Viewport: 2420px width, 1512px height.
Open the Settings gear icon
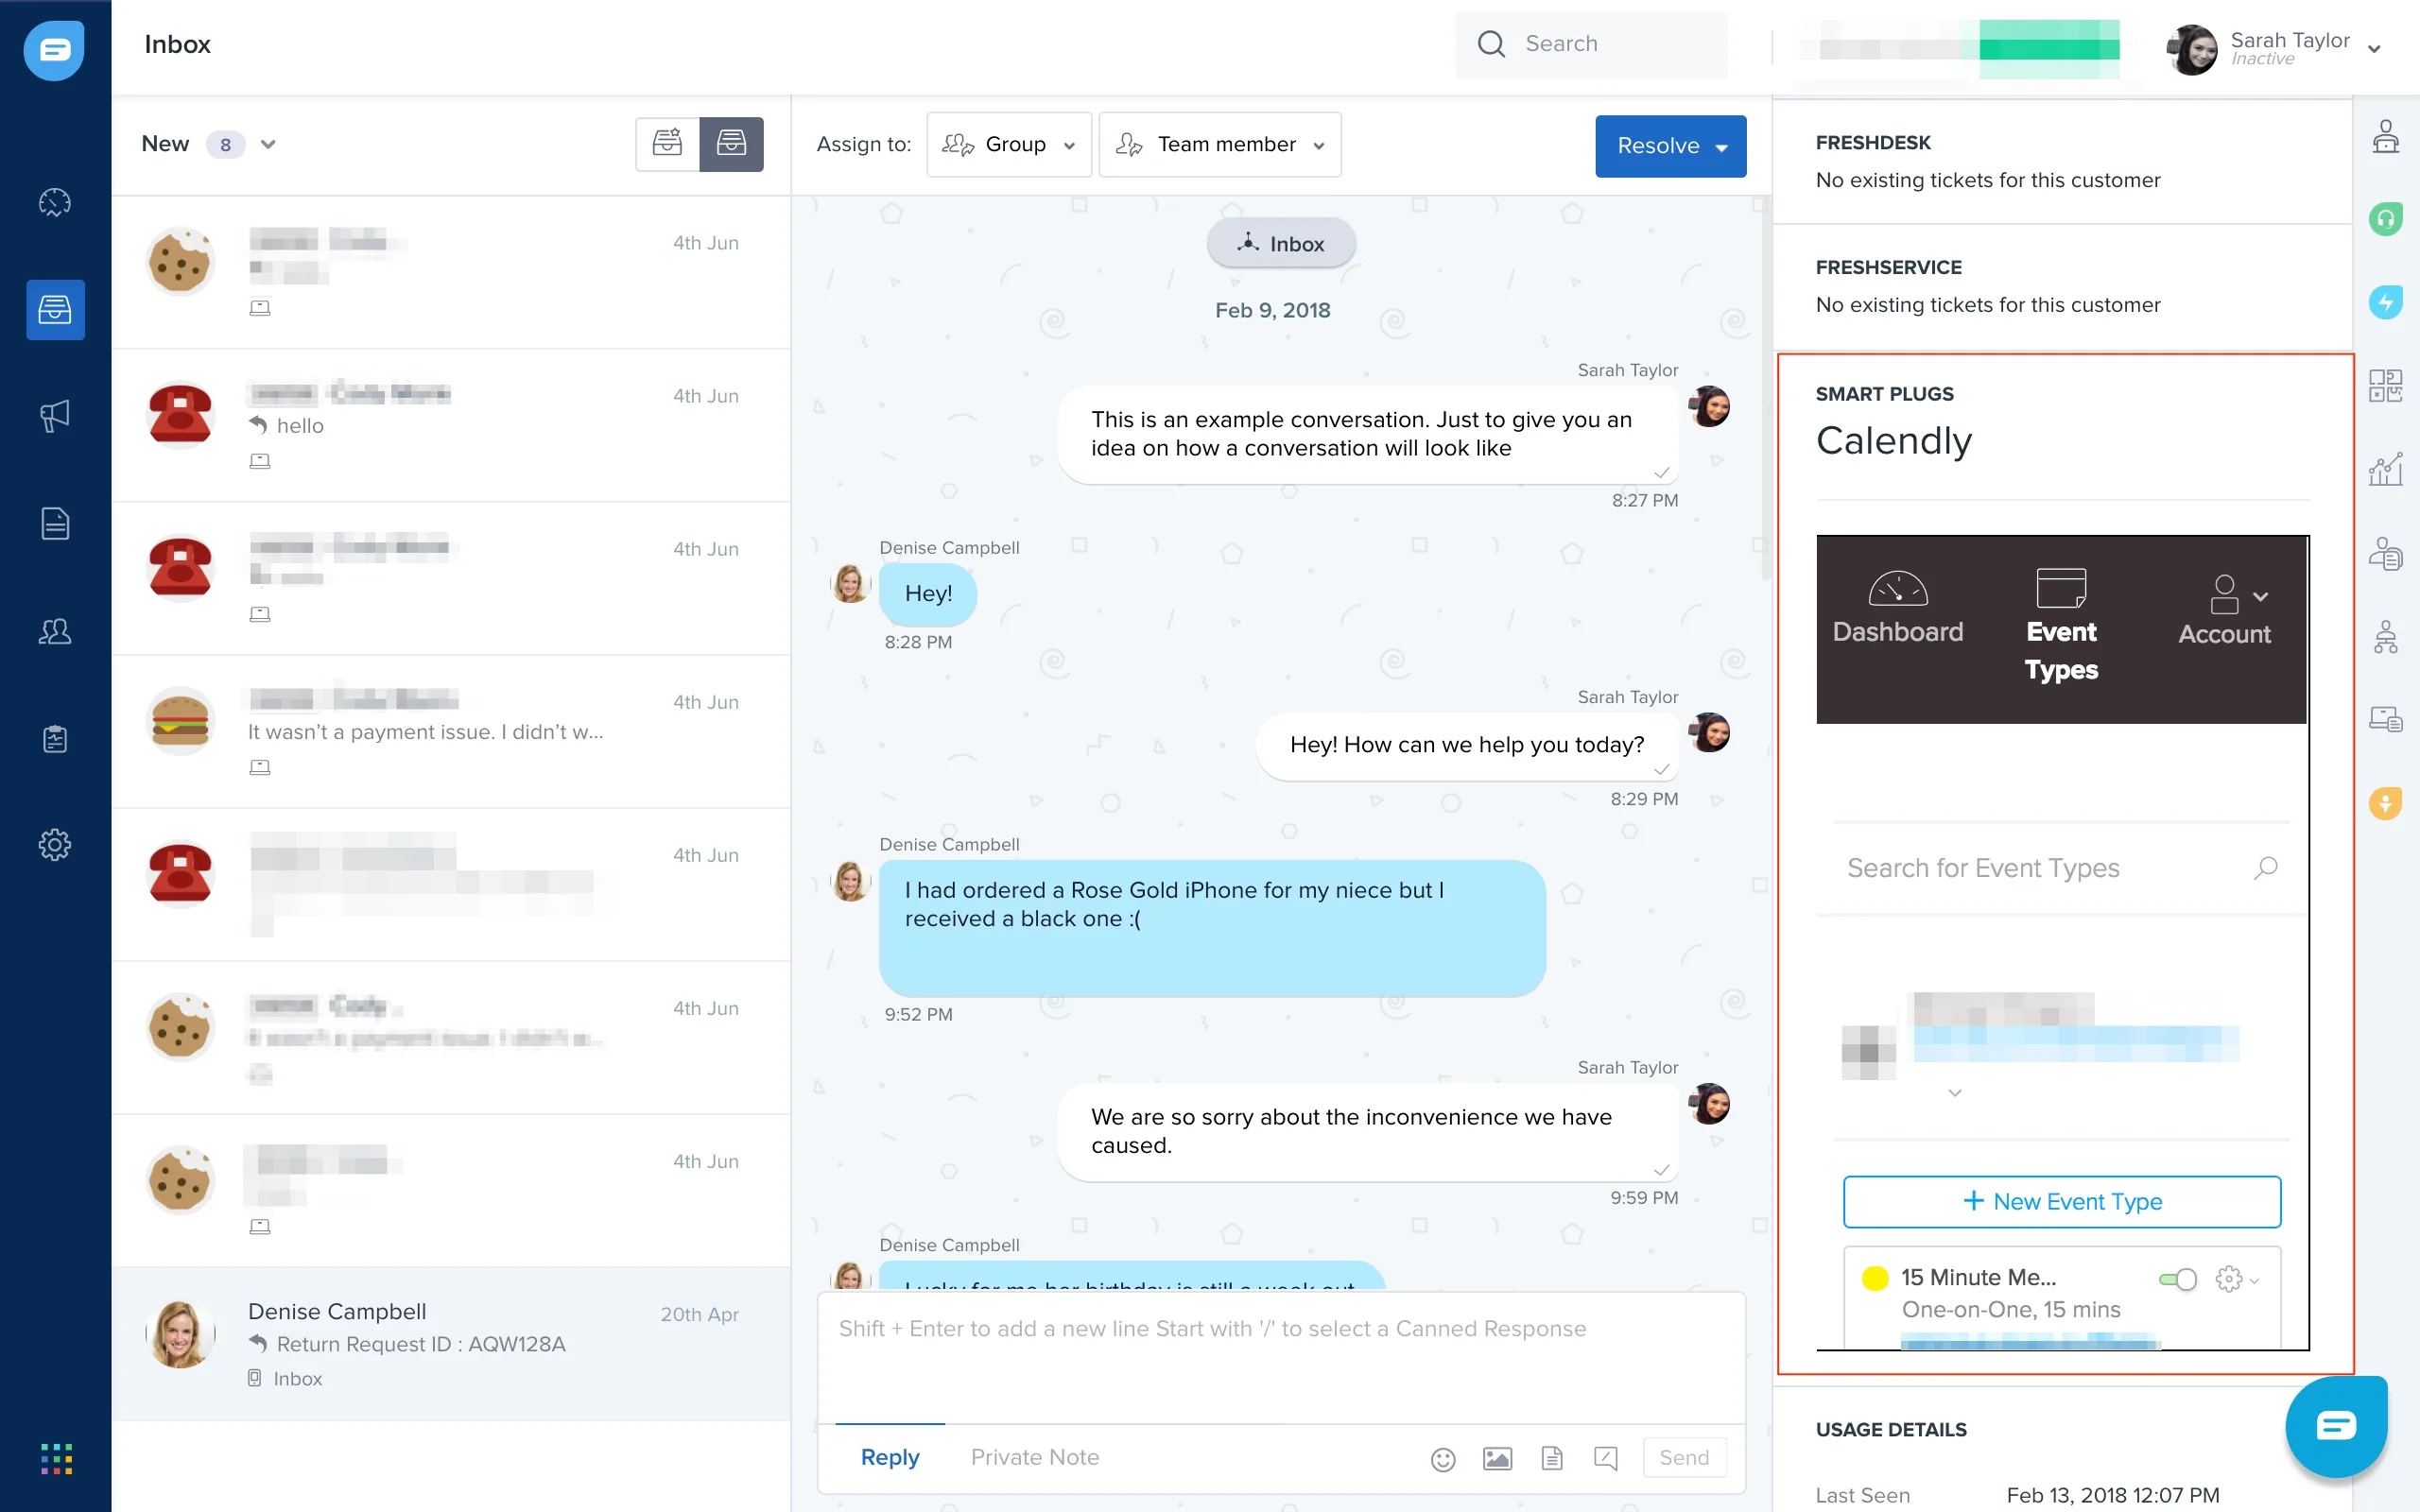(54, 847)
